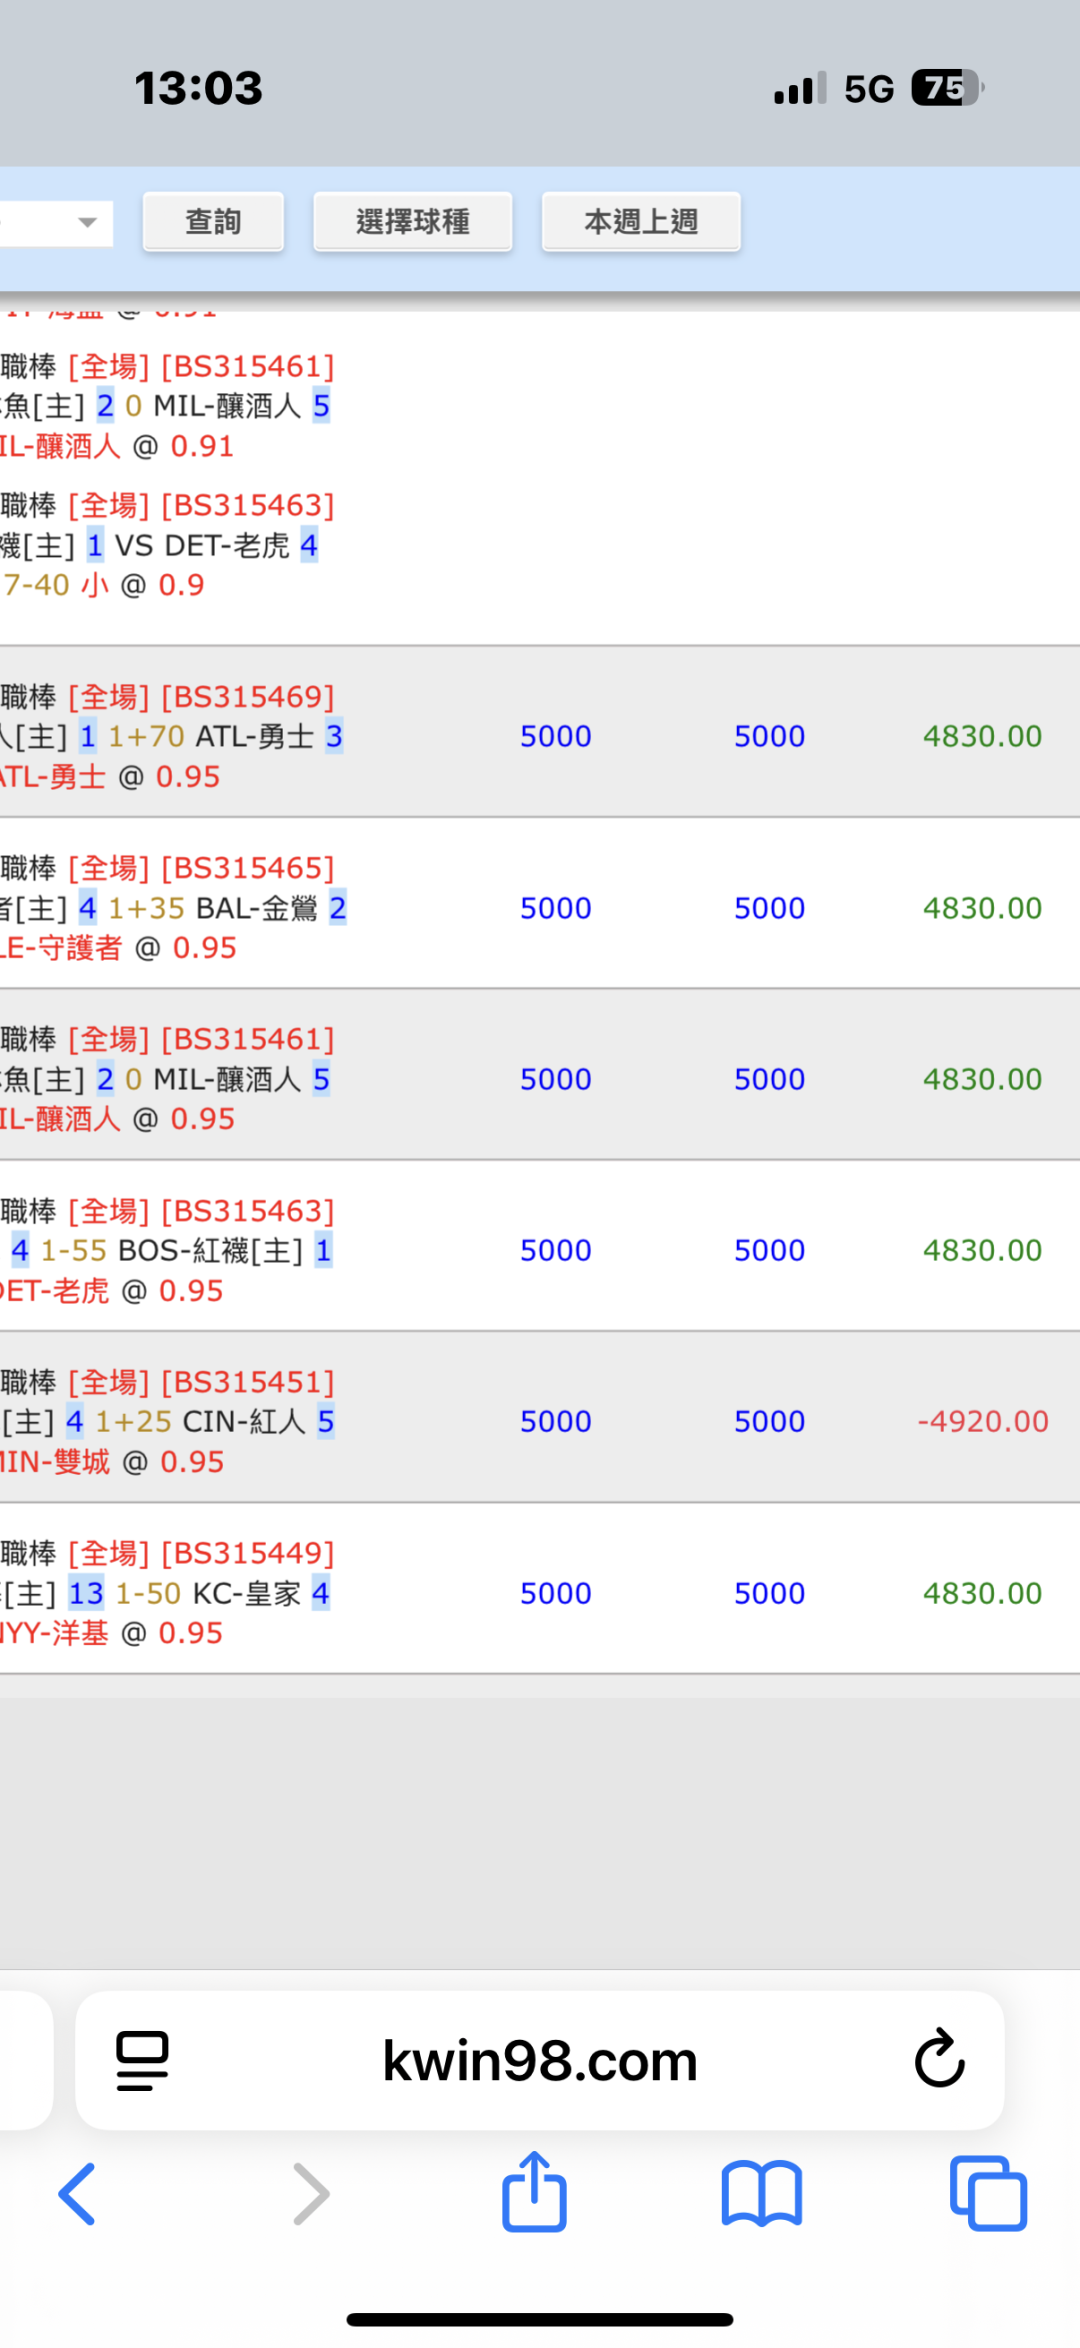
Task: Tap the -4920.00 loss amount
Action: [x=982, y=1421]
